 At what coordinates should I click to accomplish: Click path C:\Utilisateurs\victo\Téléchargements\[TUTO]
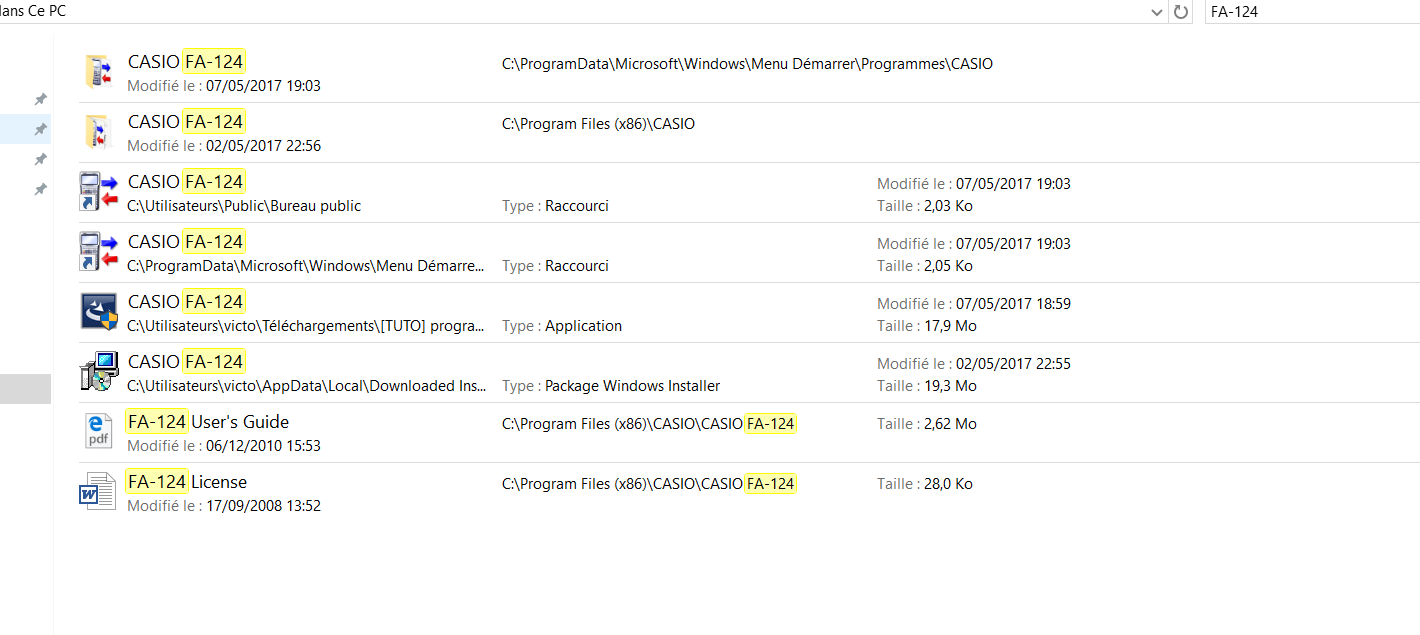307,326
